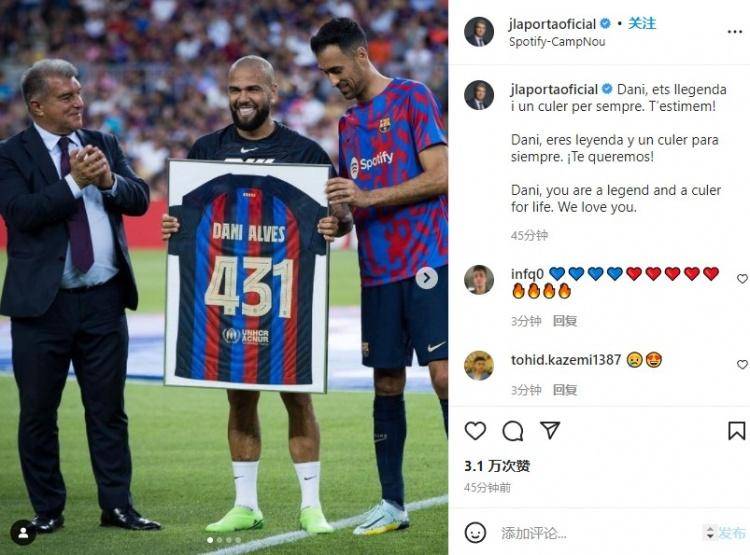Viewport: 750px width, 555px height.
Task: Save the post with the bookmark icon
Action: tap(737, 431)
